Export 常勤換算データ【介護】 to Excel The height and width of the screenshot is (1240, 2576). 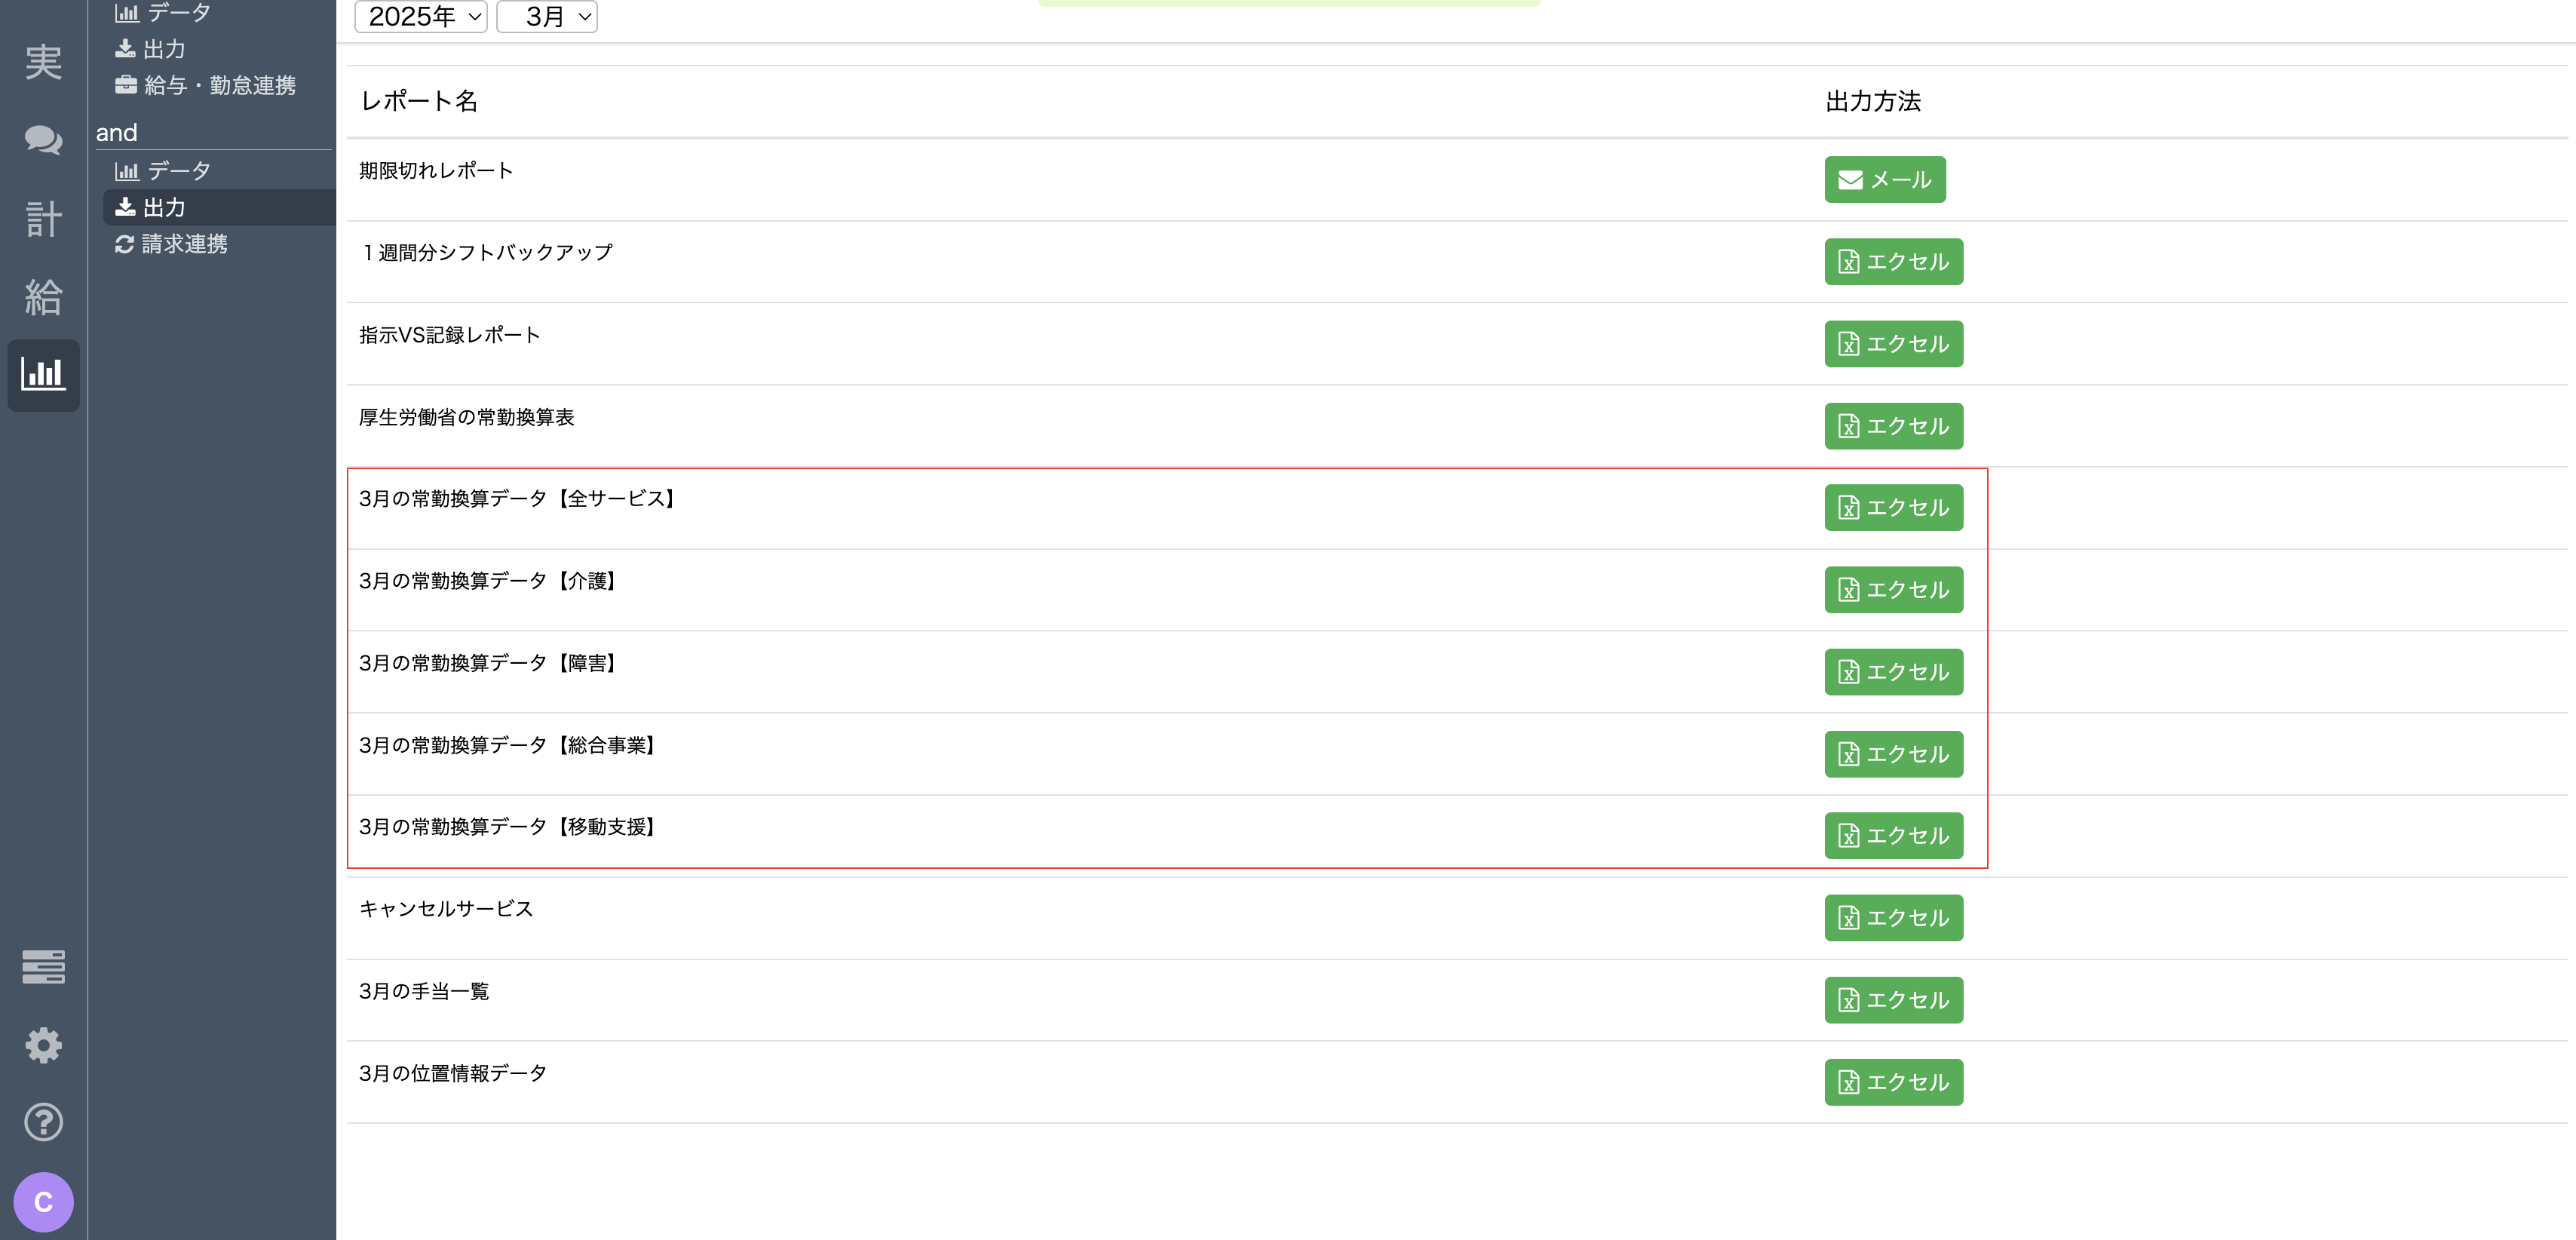tap(1893, 590)
